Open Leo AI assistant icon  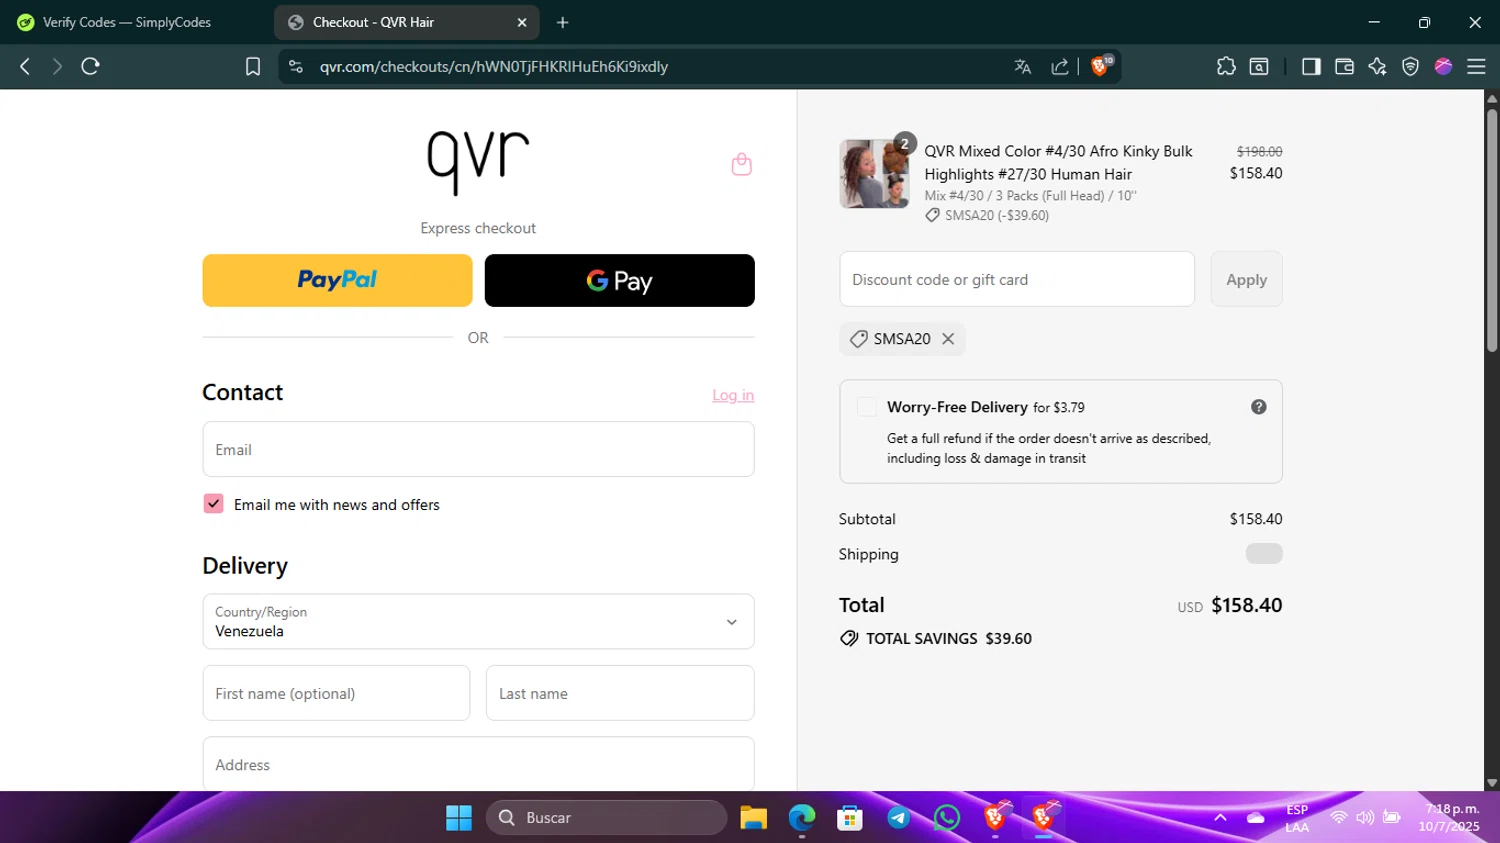(1378, 66)
